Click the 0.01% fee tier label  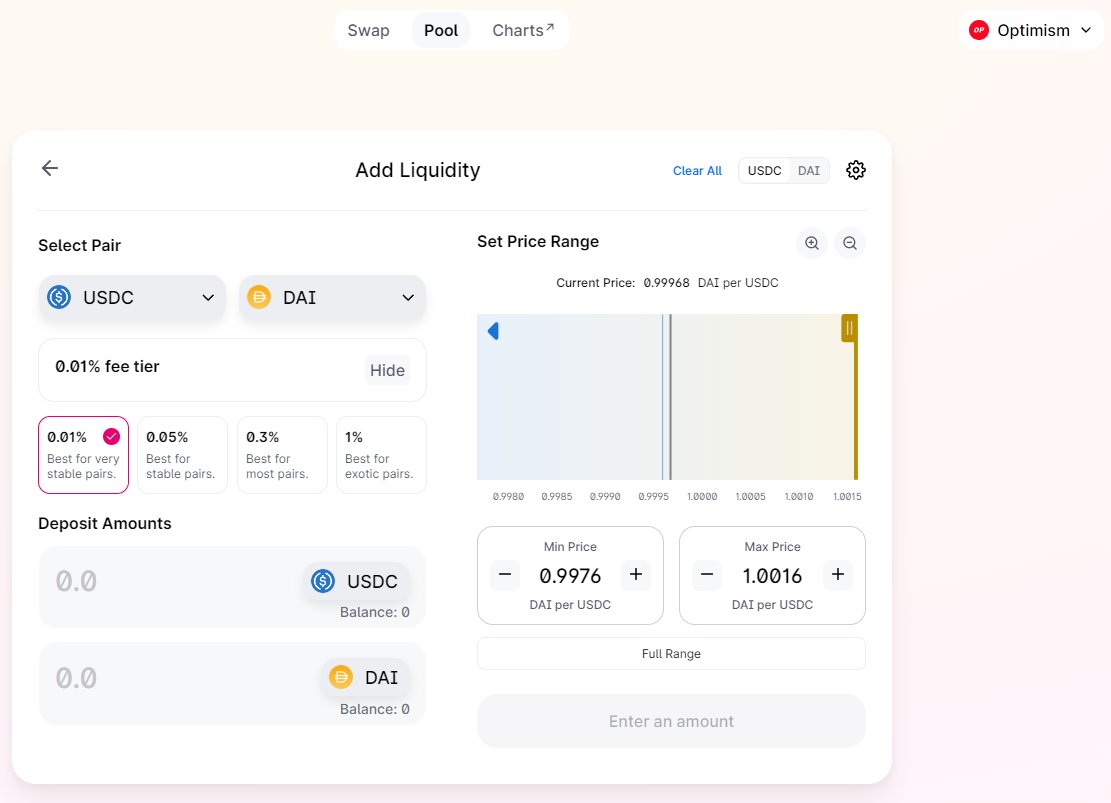pyautogui.click(x=107, y=366)
